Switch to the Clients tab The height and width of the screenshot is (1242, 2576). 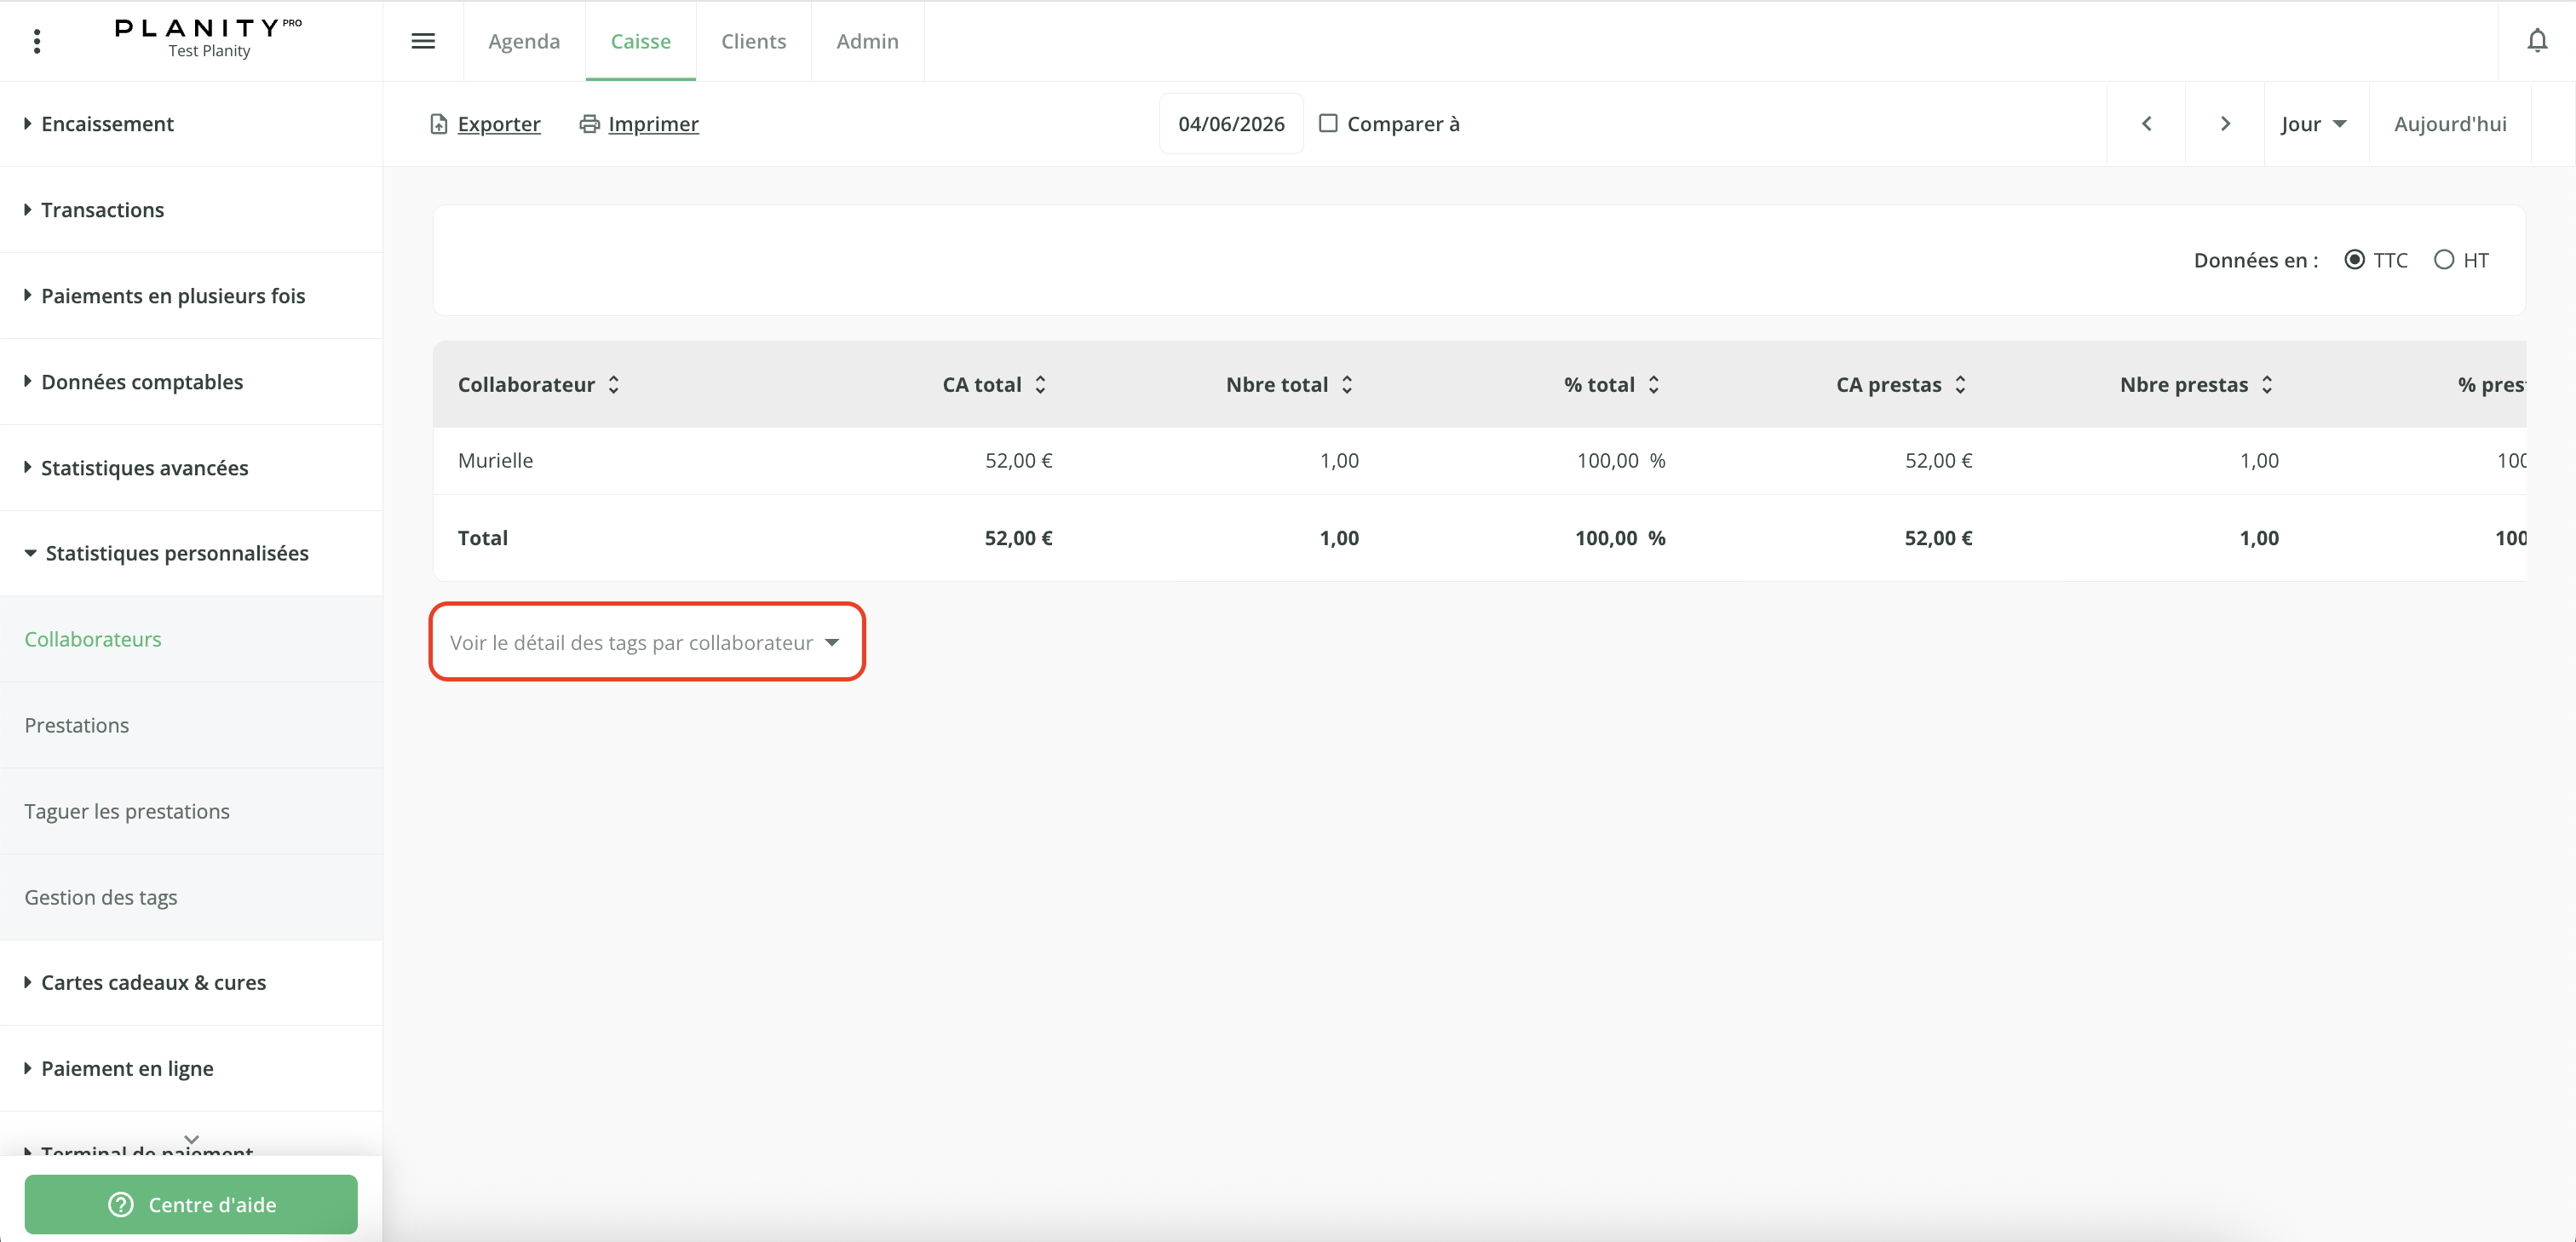click(x=754, y=41)
